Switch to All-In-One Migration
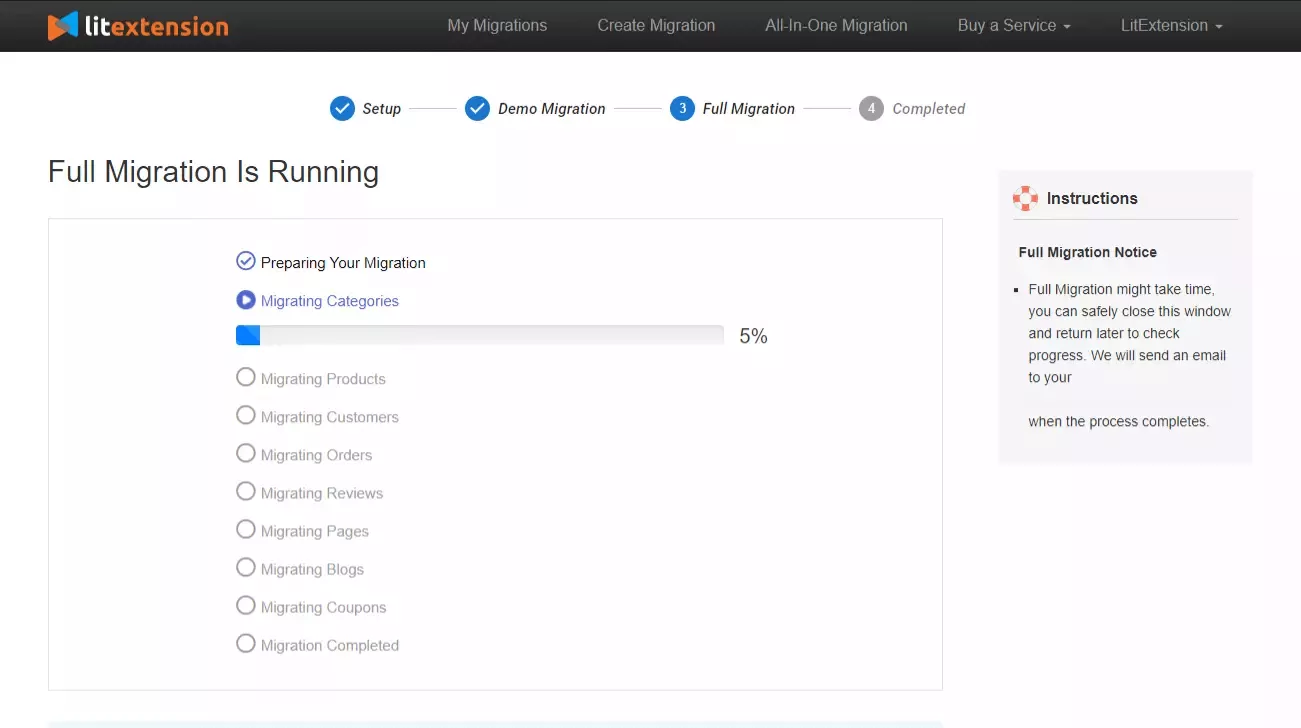This screenshot has width=1301, height=728. pos(836,26)
